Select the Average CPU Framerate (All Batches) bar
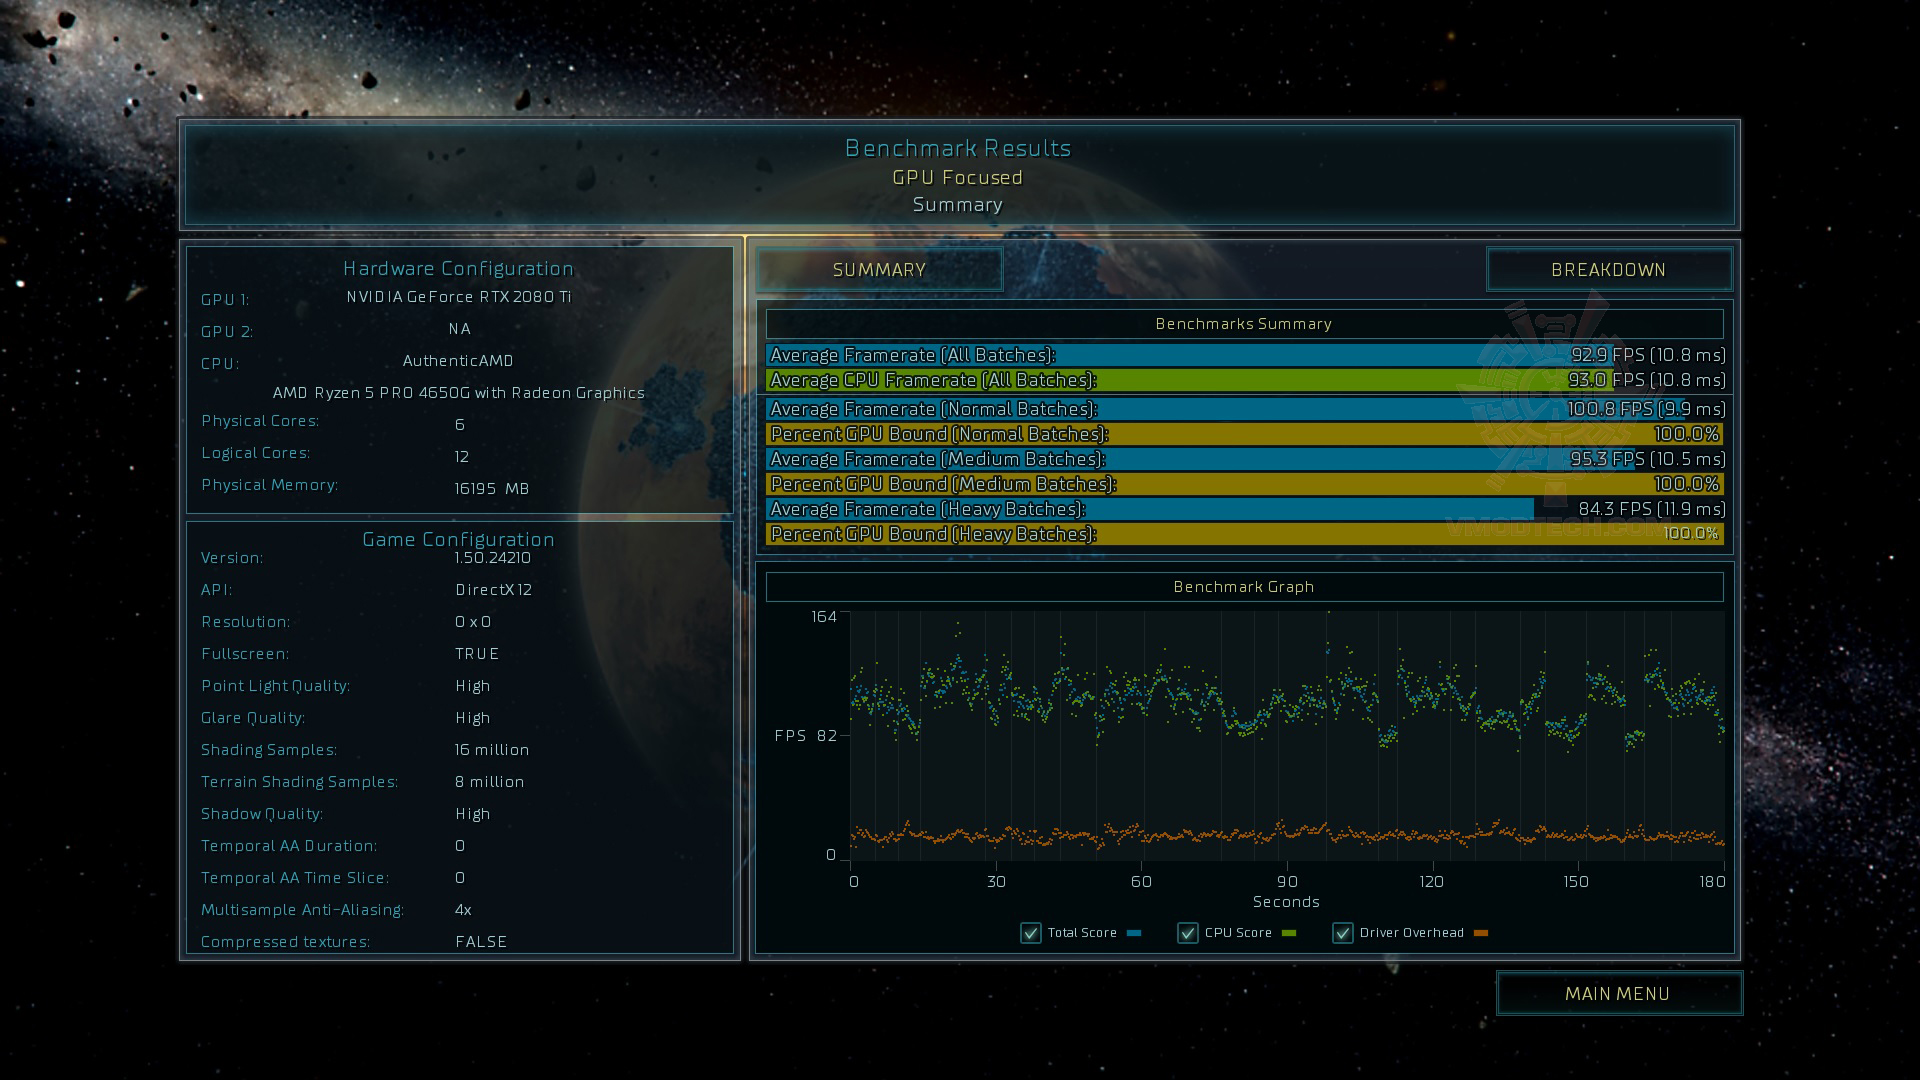This screenshot has width=1920, height=1080. tap(1244, 380)
